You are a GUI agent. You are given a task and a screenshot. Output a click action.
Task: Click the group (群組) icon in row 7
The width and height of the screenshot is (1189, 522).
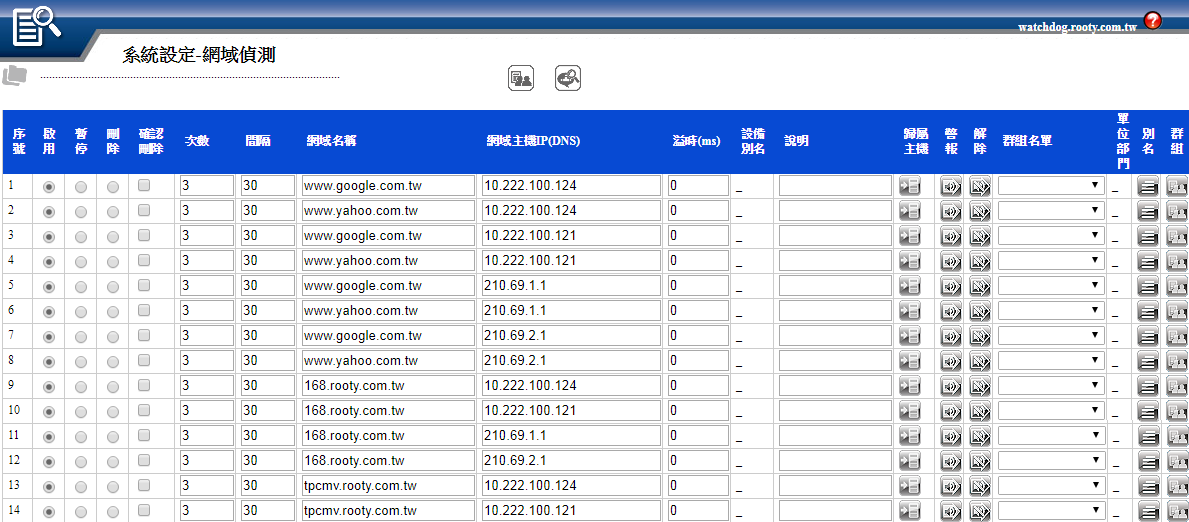(x=1176, y=336)
